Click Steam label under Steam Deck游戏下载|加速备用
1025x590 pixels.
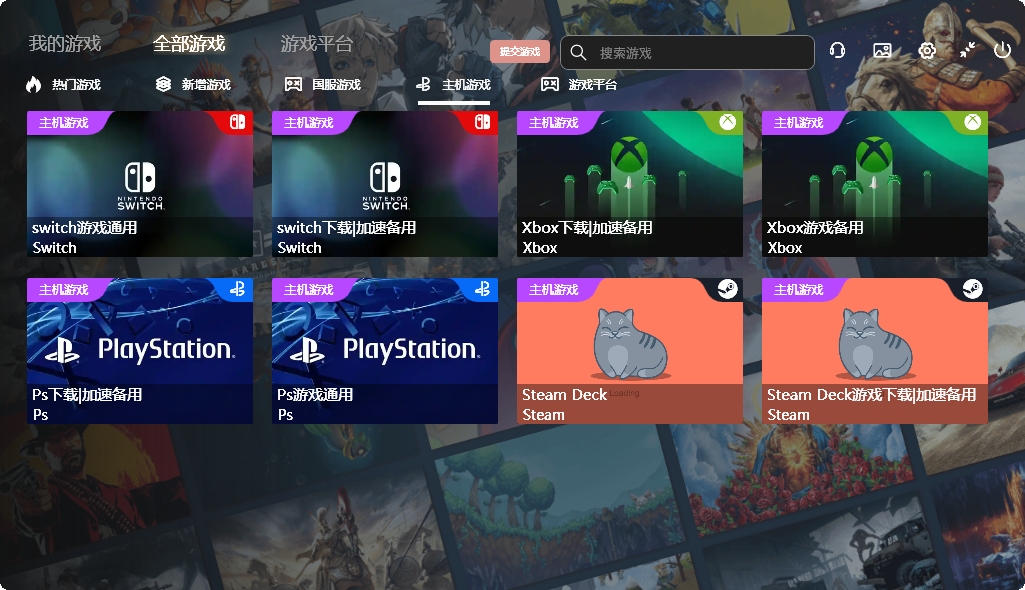pos(788,415)
